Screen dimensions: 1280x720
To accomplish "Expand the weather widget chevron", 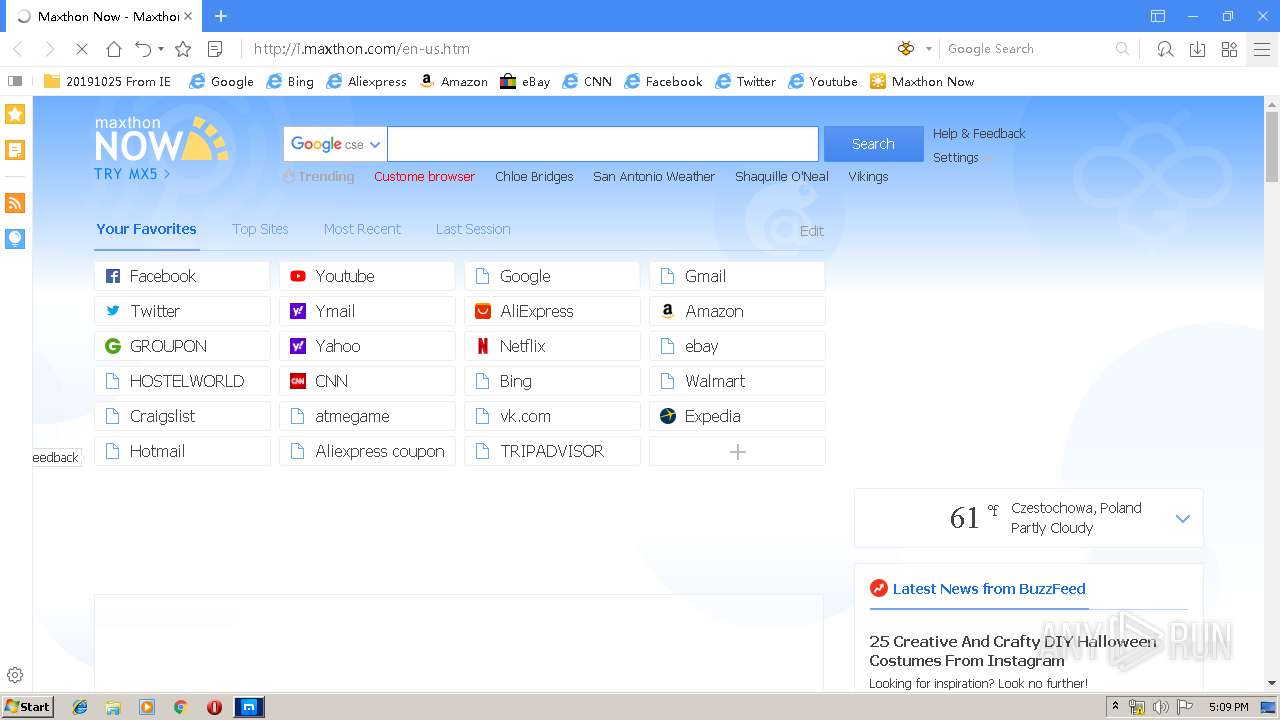I will tap(1183, 518).
